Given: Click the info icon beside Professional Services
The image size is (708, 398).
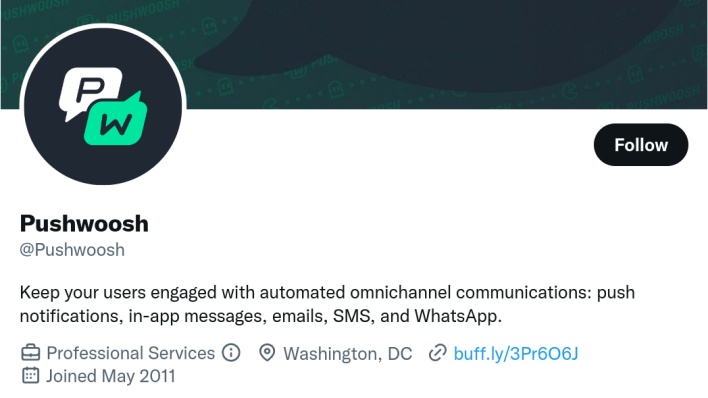Looking at the screenshot, I should click(x=231, y=352).
